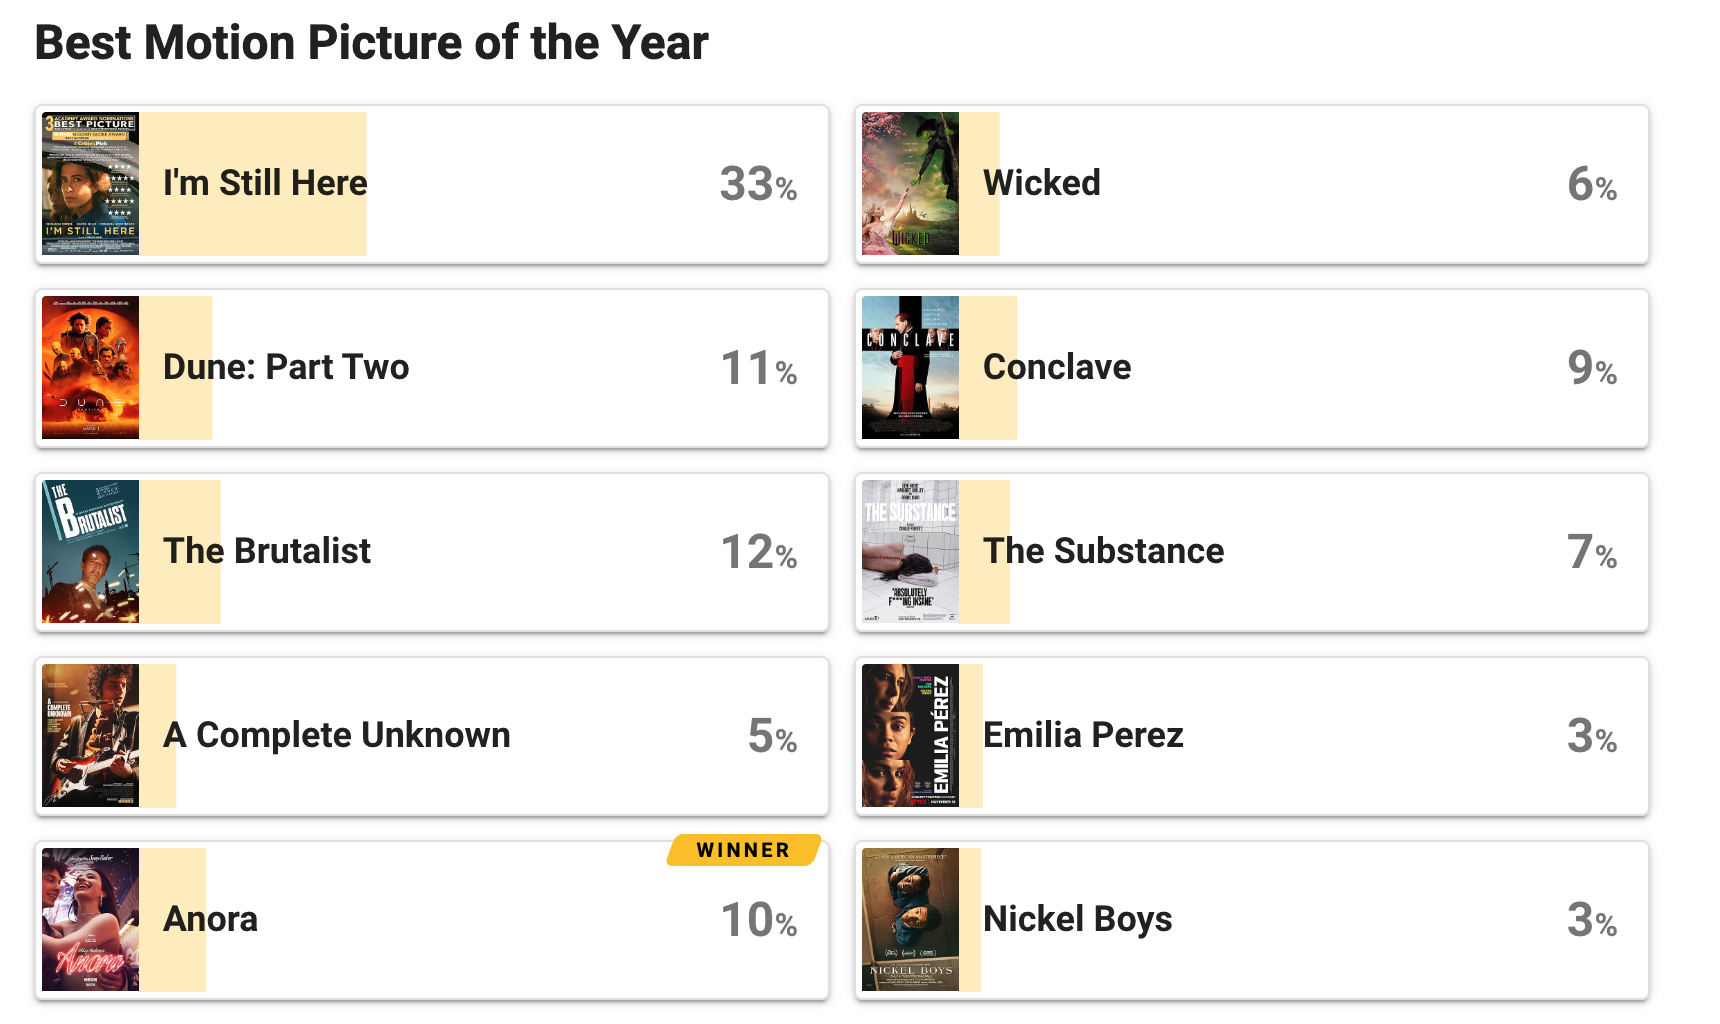Open The Substance title link
This screenshot has width=1720, height=1024.
1103,552
